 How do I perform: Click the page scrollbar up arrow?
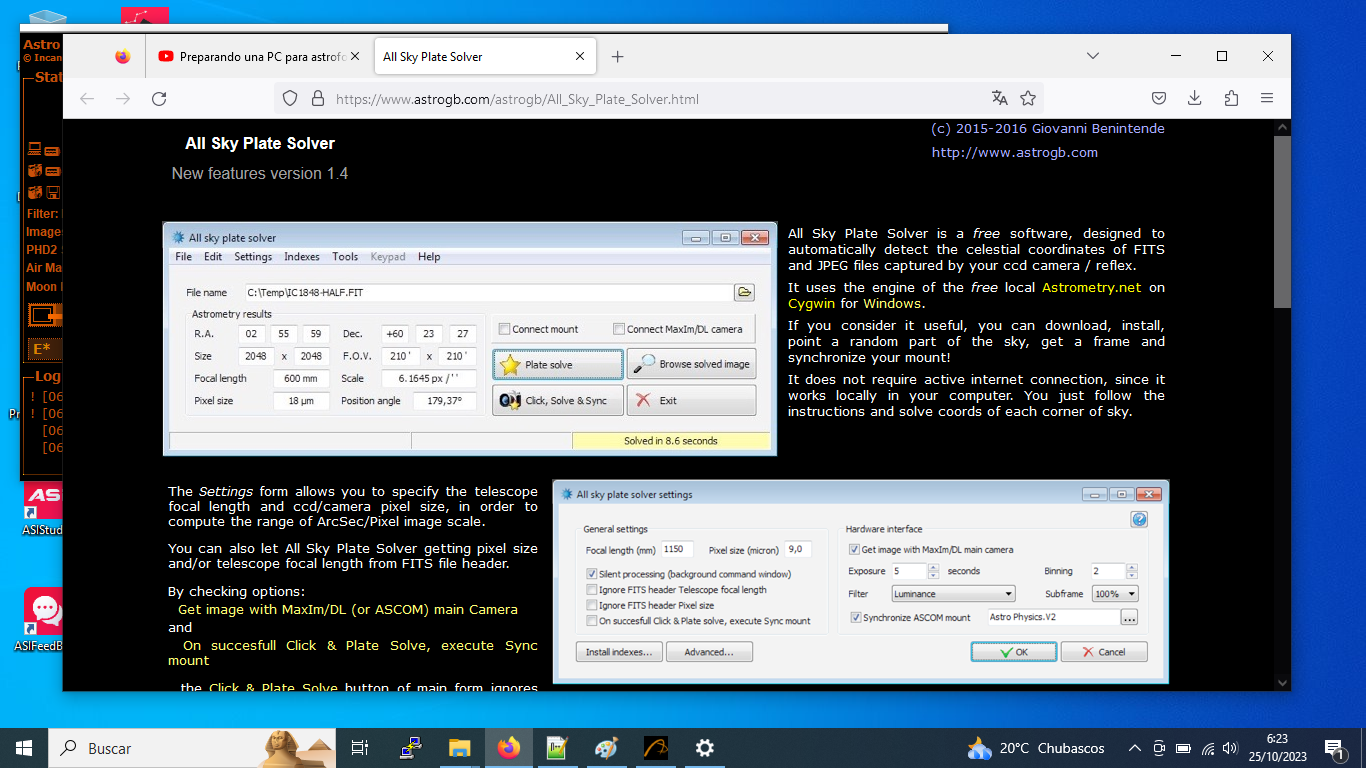tap(1282, 127)
